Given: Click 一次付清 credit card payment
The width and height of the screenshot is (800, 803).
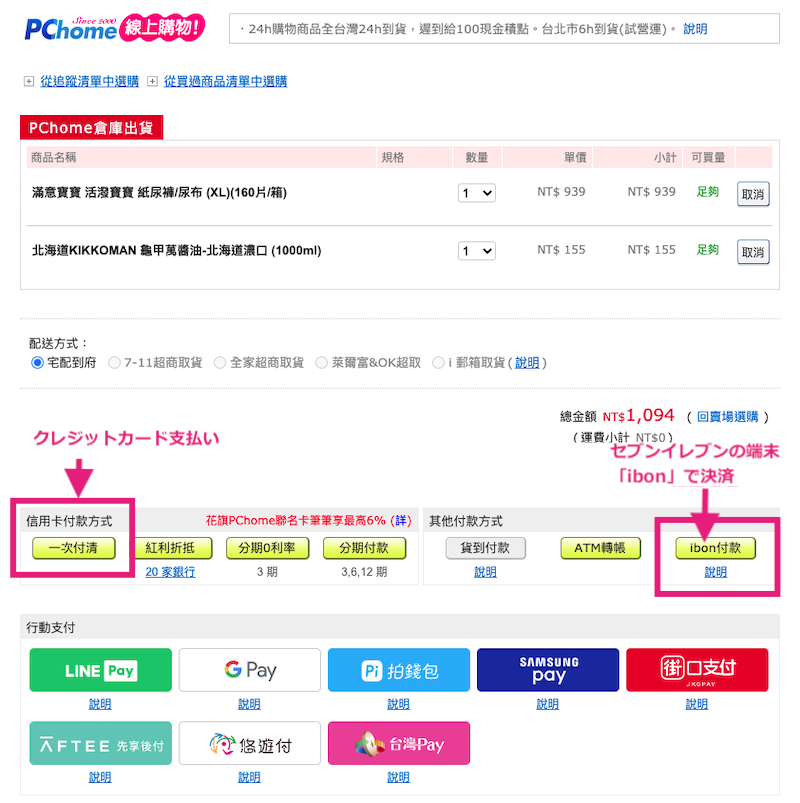Looking at the screenshot, I should (74, 548).
